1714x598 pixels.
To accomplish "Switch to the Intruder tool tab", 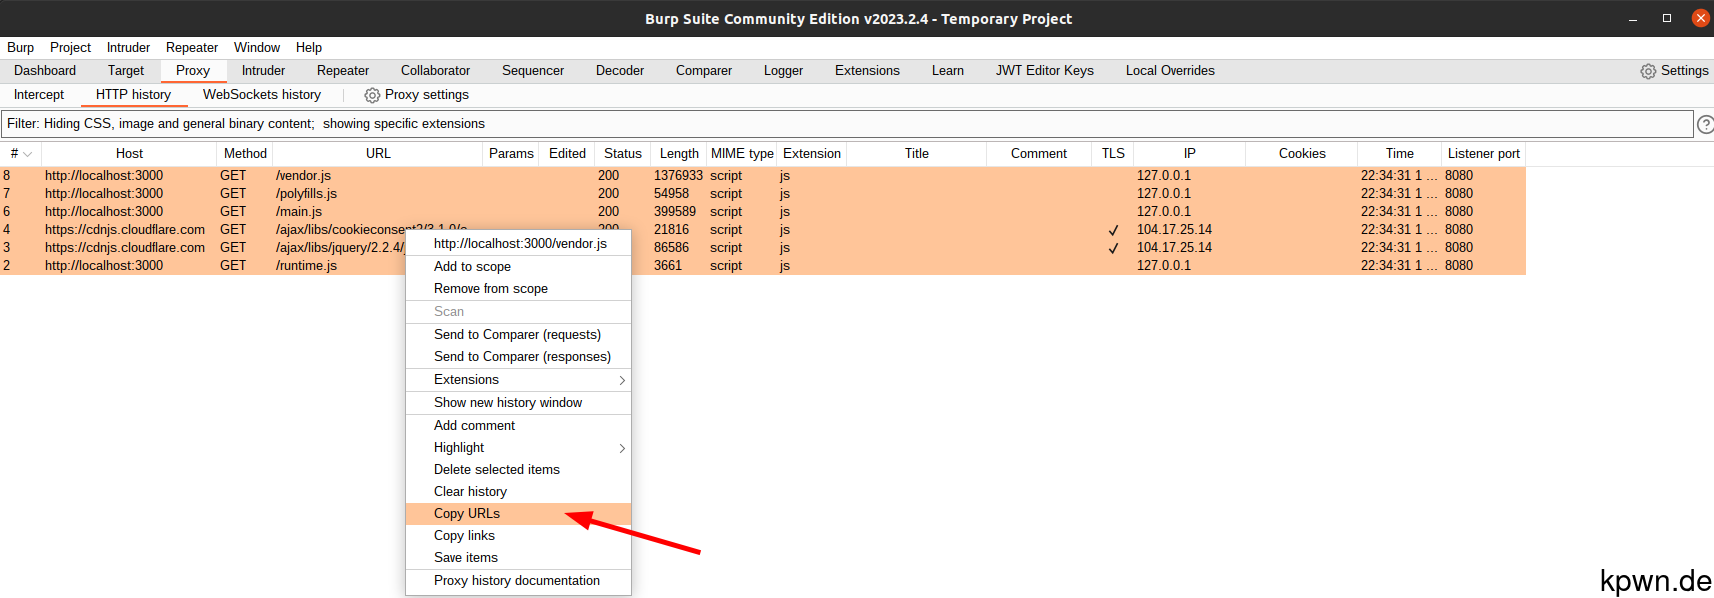I will pos(263,71).
